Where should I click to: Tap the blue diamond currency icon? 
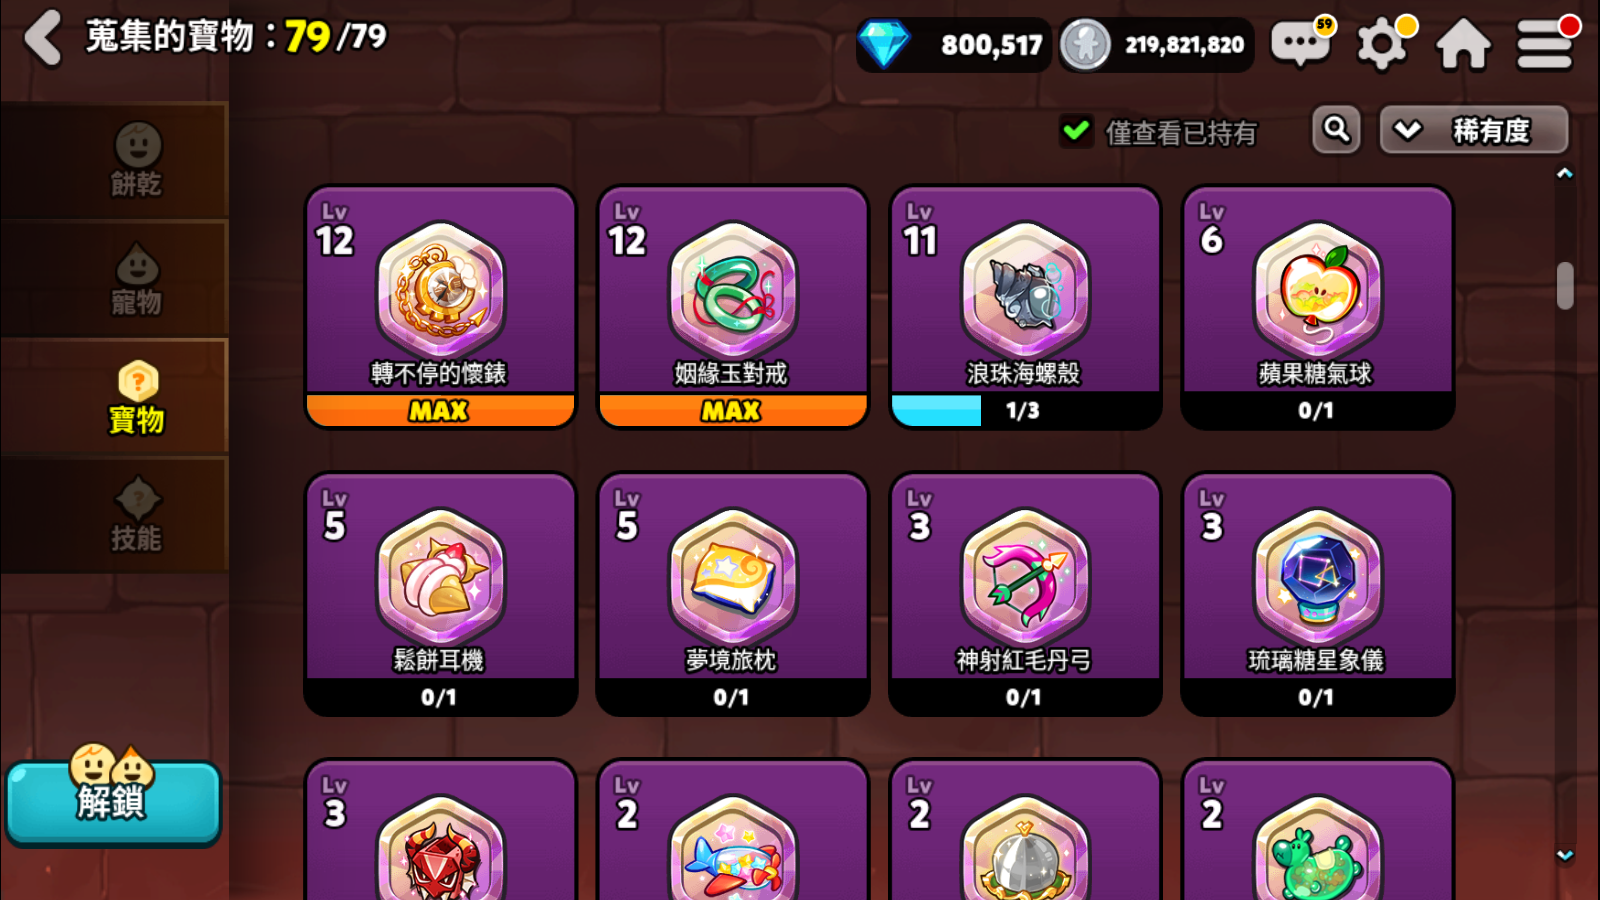click(884, 44)
